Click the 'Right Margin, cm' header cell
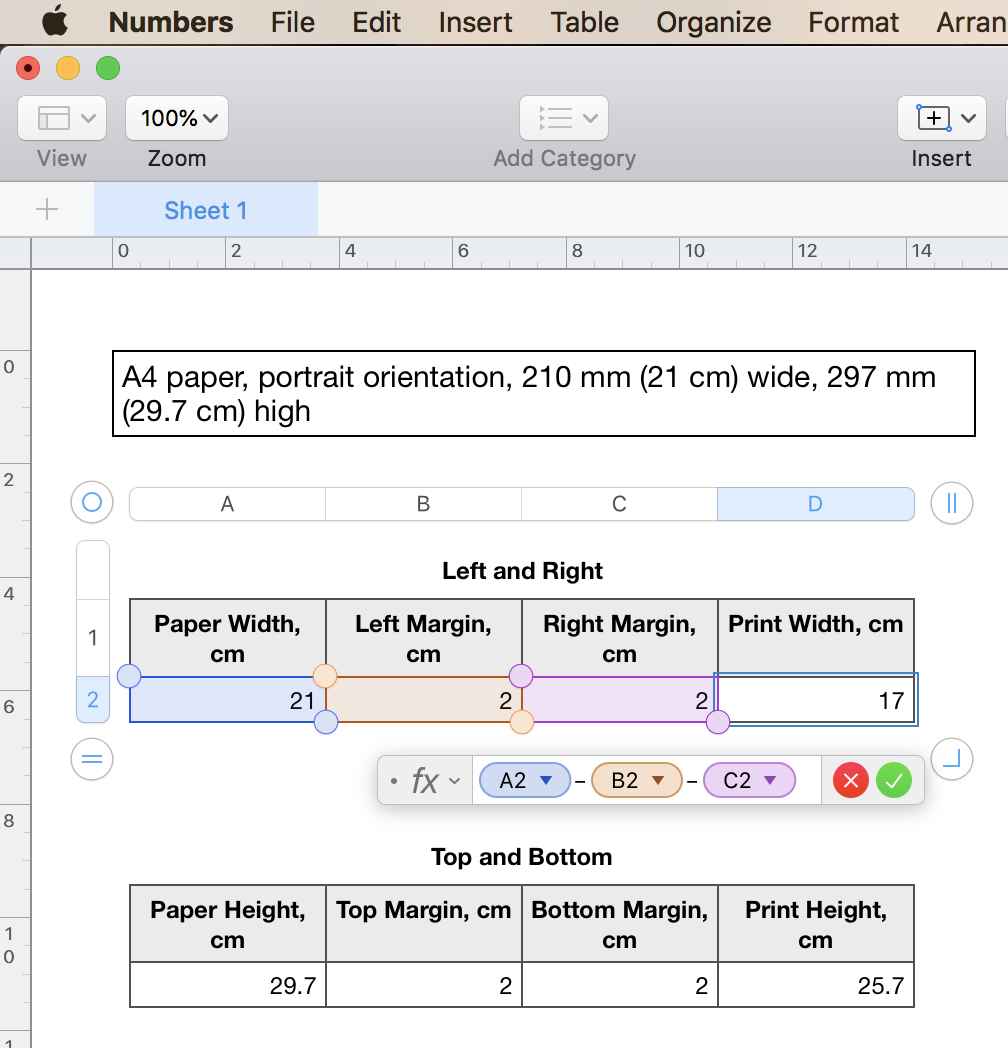Screen dimensions: 1008x1048 pyautogui.click(x=620, y=638)
